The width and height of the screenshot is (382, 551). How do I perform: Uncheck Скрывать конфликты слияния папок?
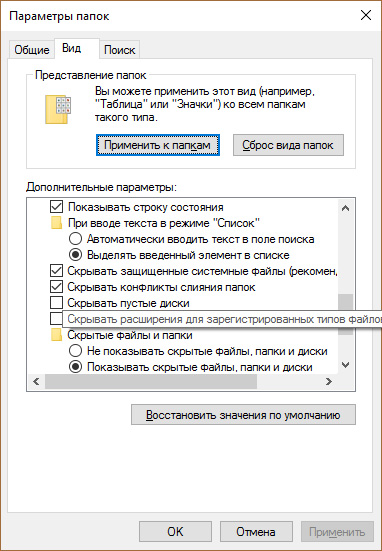(56, 287)
